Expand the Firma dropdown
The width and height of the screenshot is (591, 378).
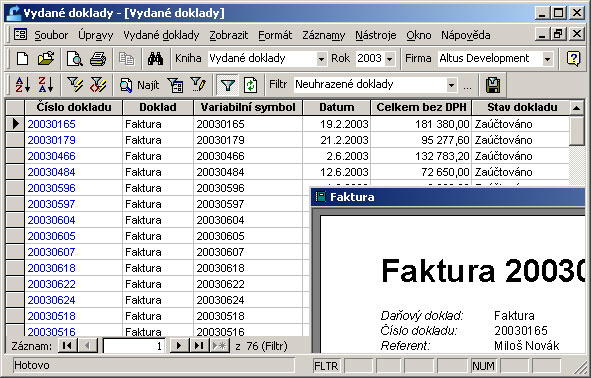click(547, 59)
